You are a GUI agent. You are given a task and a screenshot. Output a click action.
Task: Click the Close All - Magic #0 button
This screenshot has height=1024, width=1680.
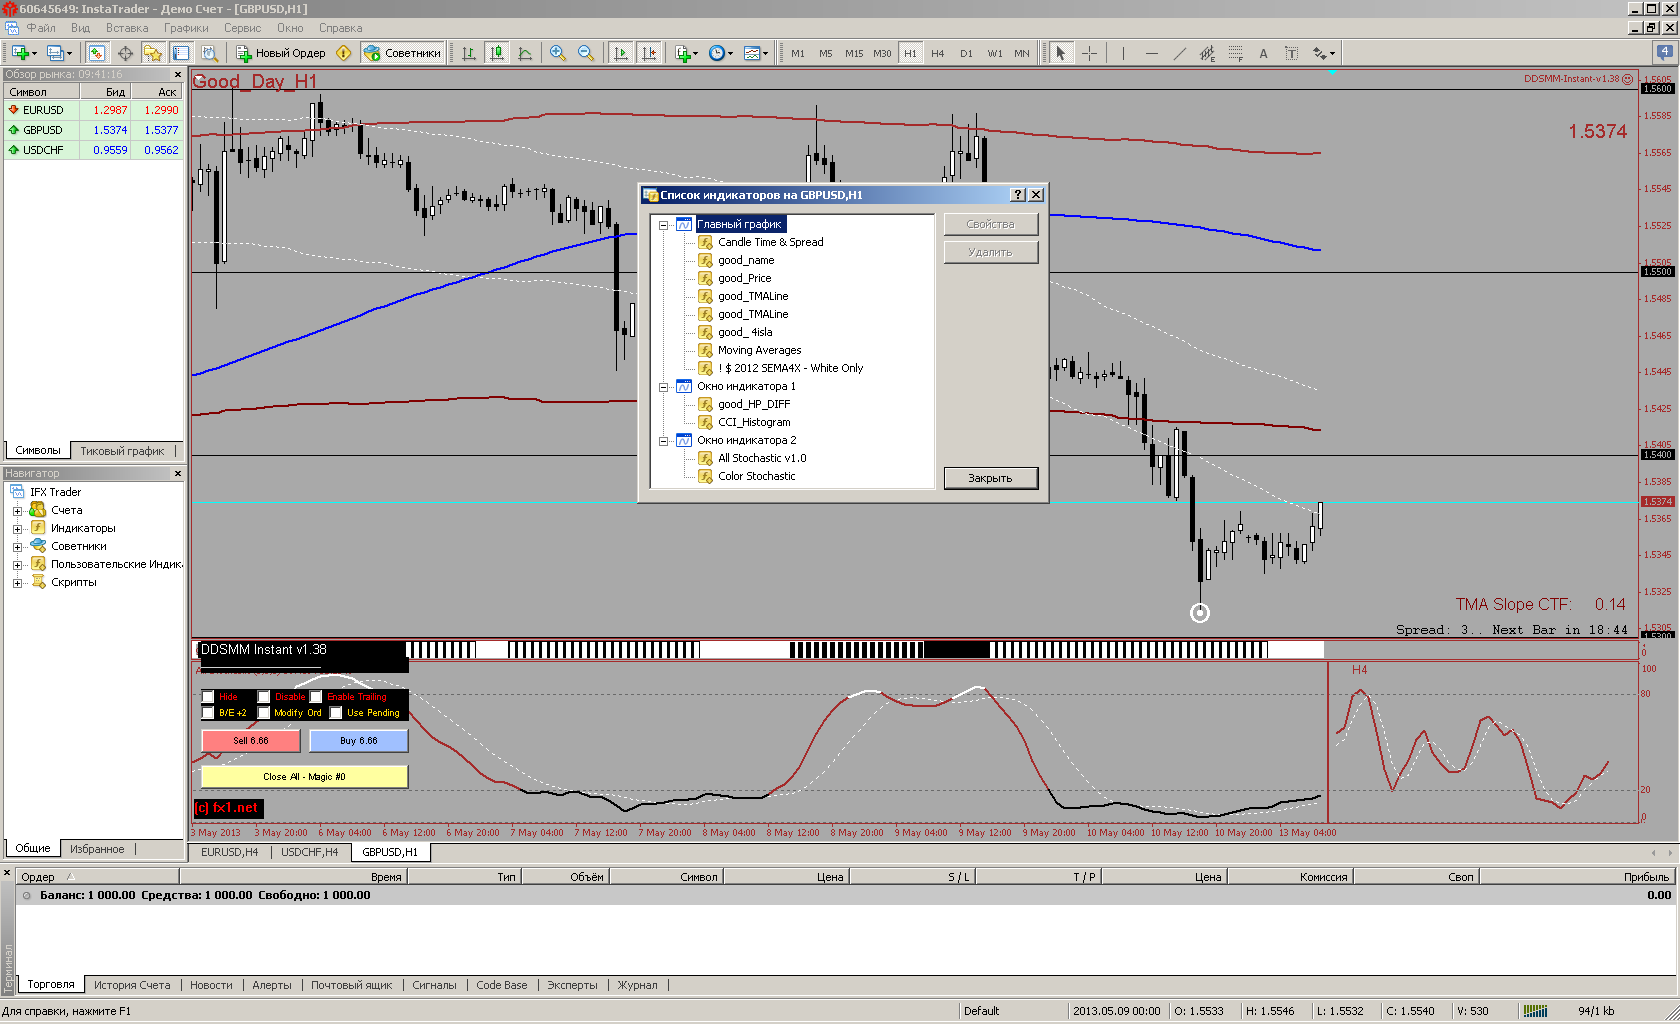pos(305,777)
